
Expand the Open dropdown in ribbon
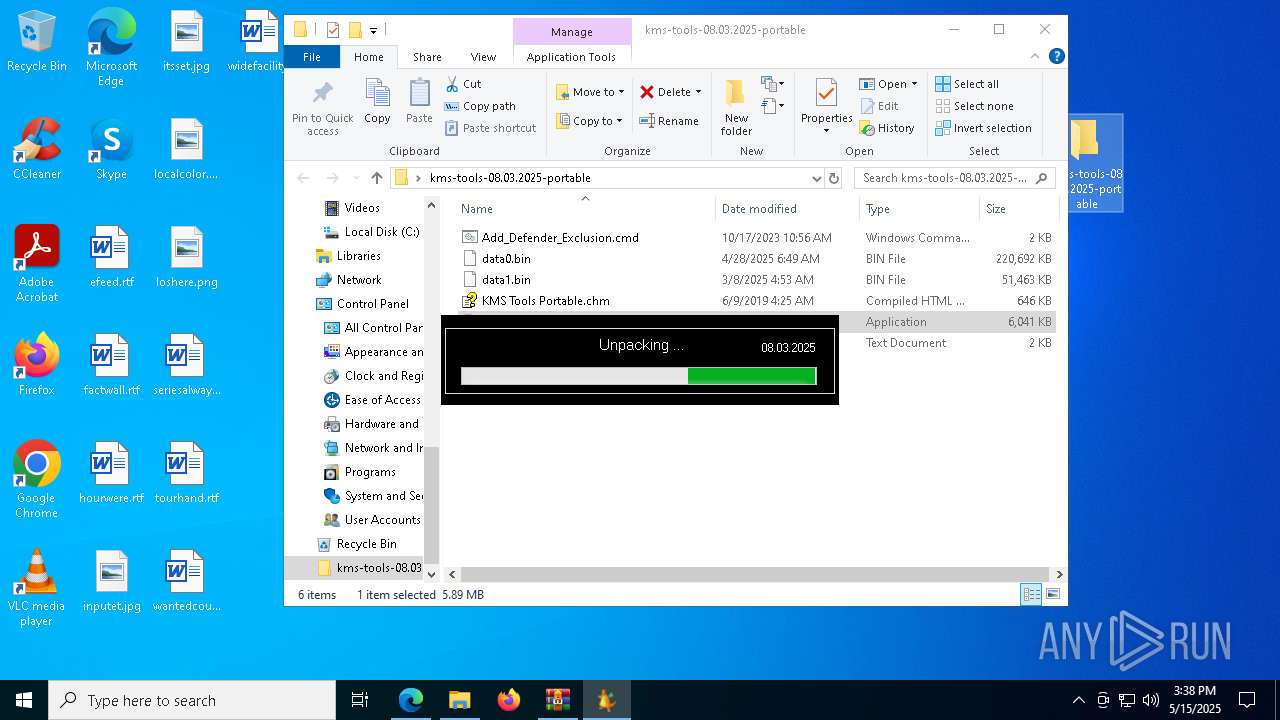pyautogui.click(x=914, y=84)
